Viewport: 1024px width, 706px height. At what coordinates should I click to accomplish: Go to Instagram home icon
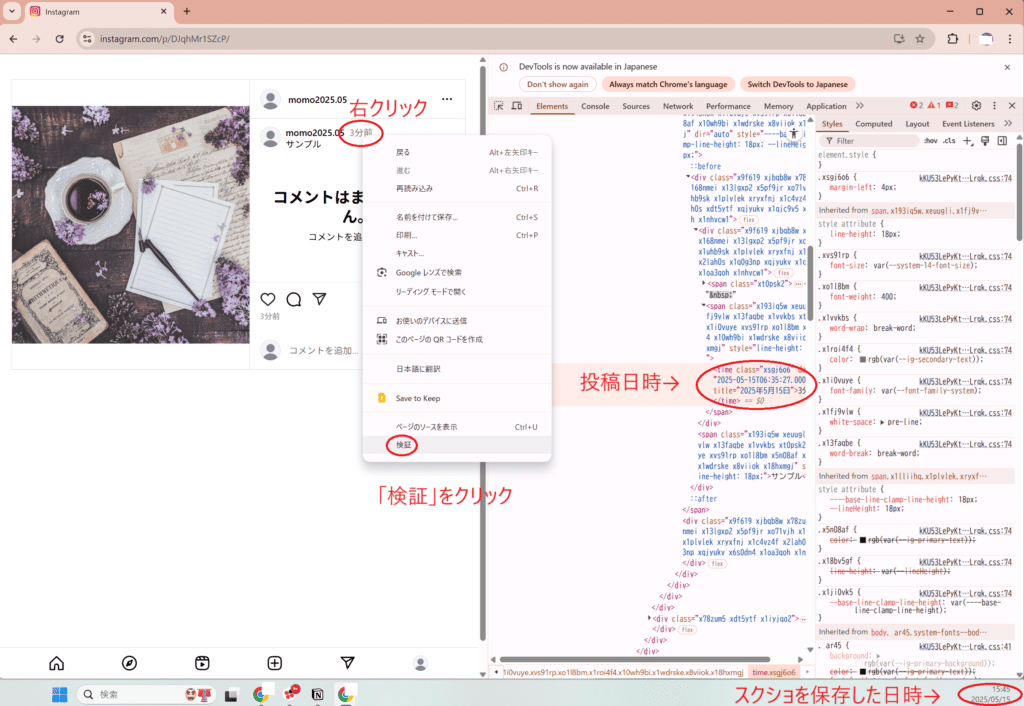tap(56, 663)
